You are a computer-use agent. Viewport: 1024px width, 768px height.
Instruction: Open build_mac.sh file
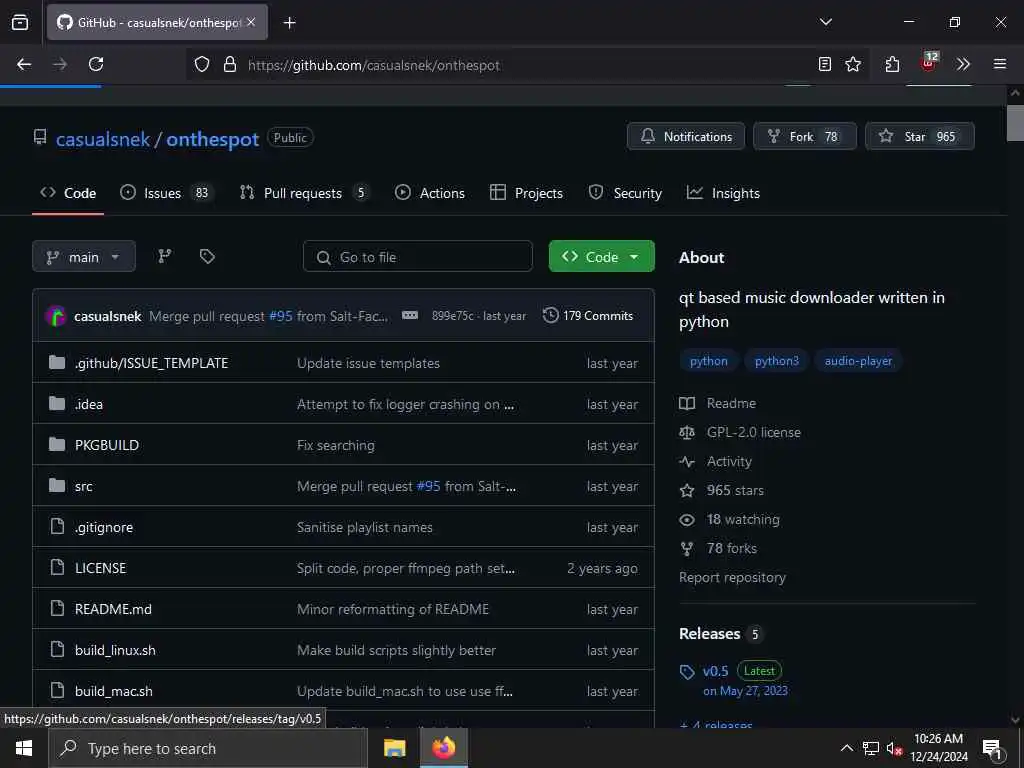click(114, 691)
